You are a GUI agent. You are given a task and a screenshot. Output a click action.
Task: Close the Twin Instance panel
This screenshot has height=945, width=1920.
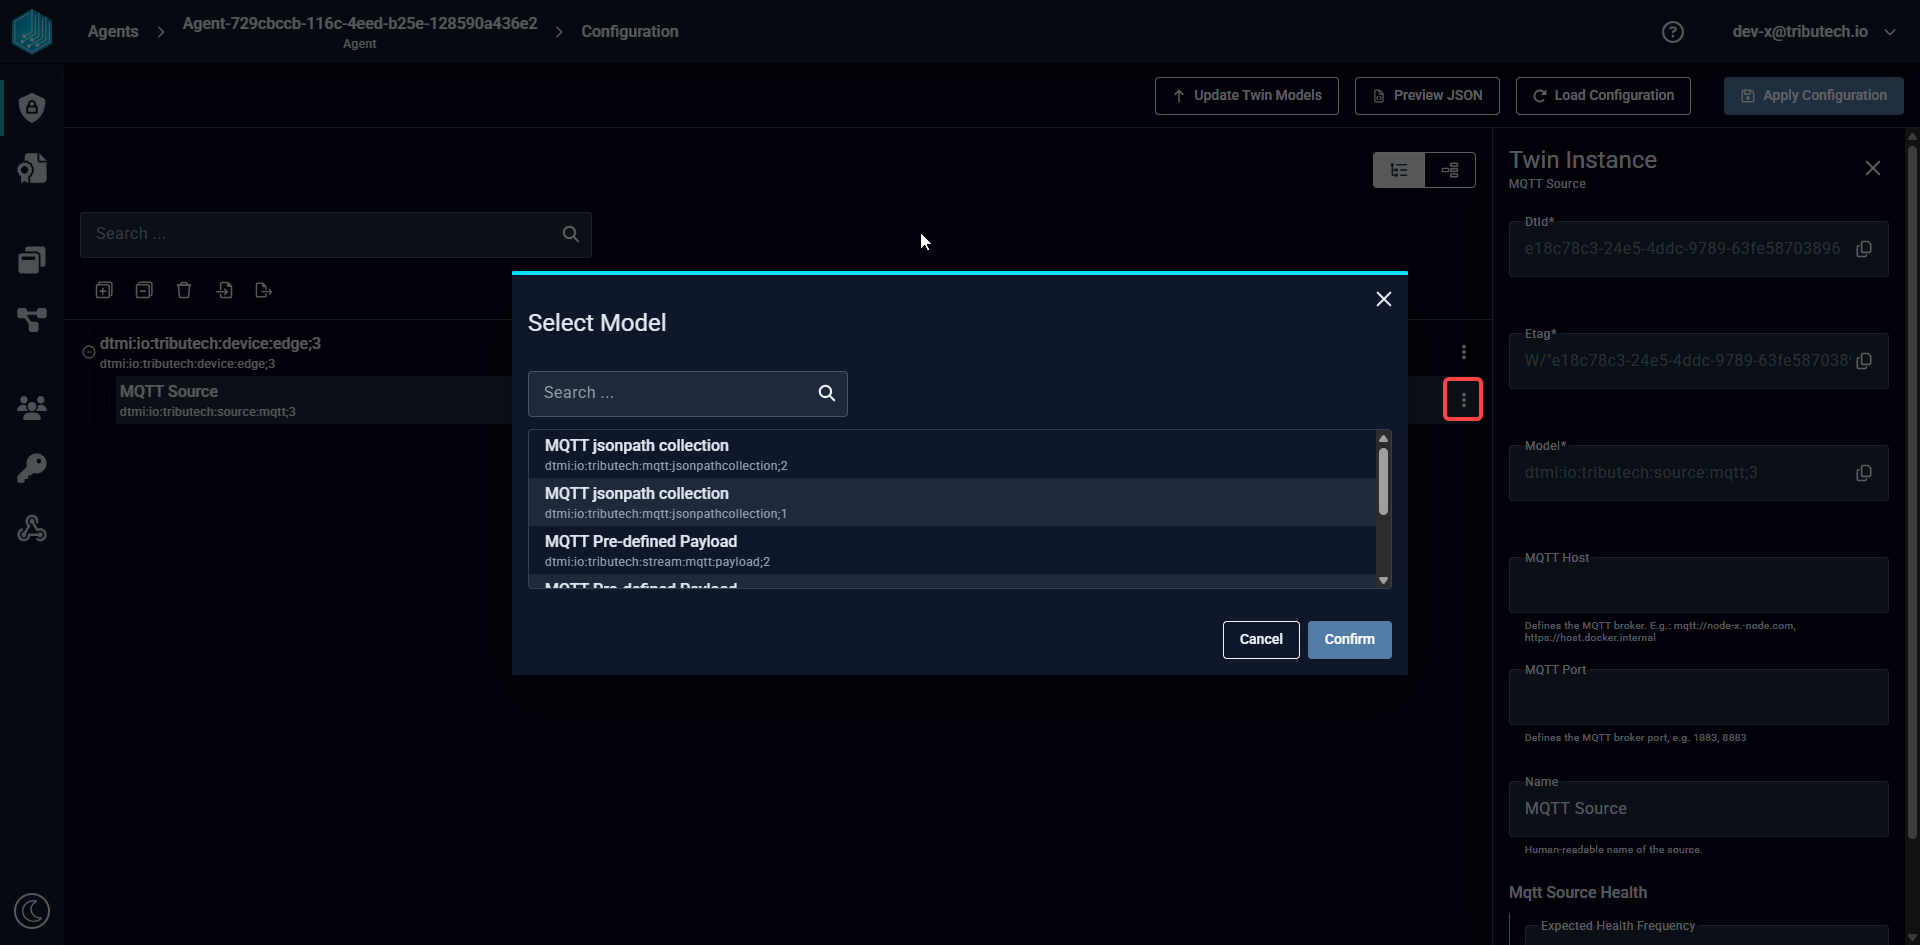coord(1873,168)
